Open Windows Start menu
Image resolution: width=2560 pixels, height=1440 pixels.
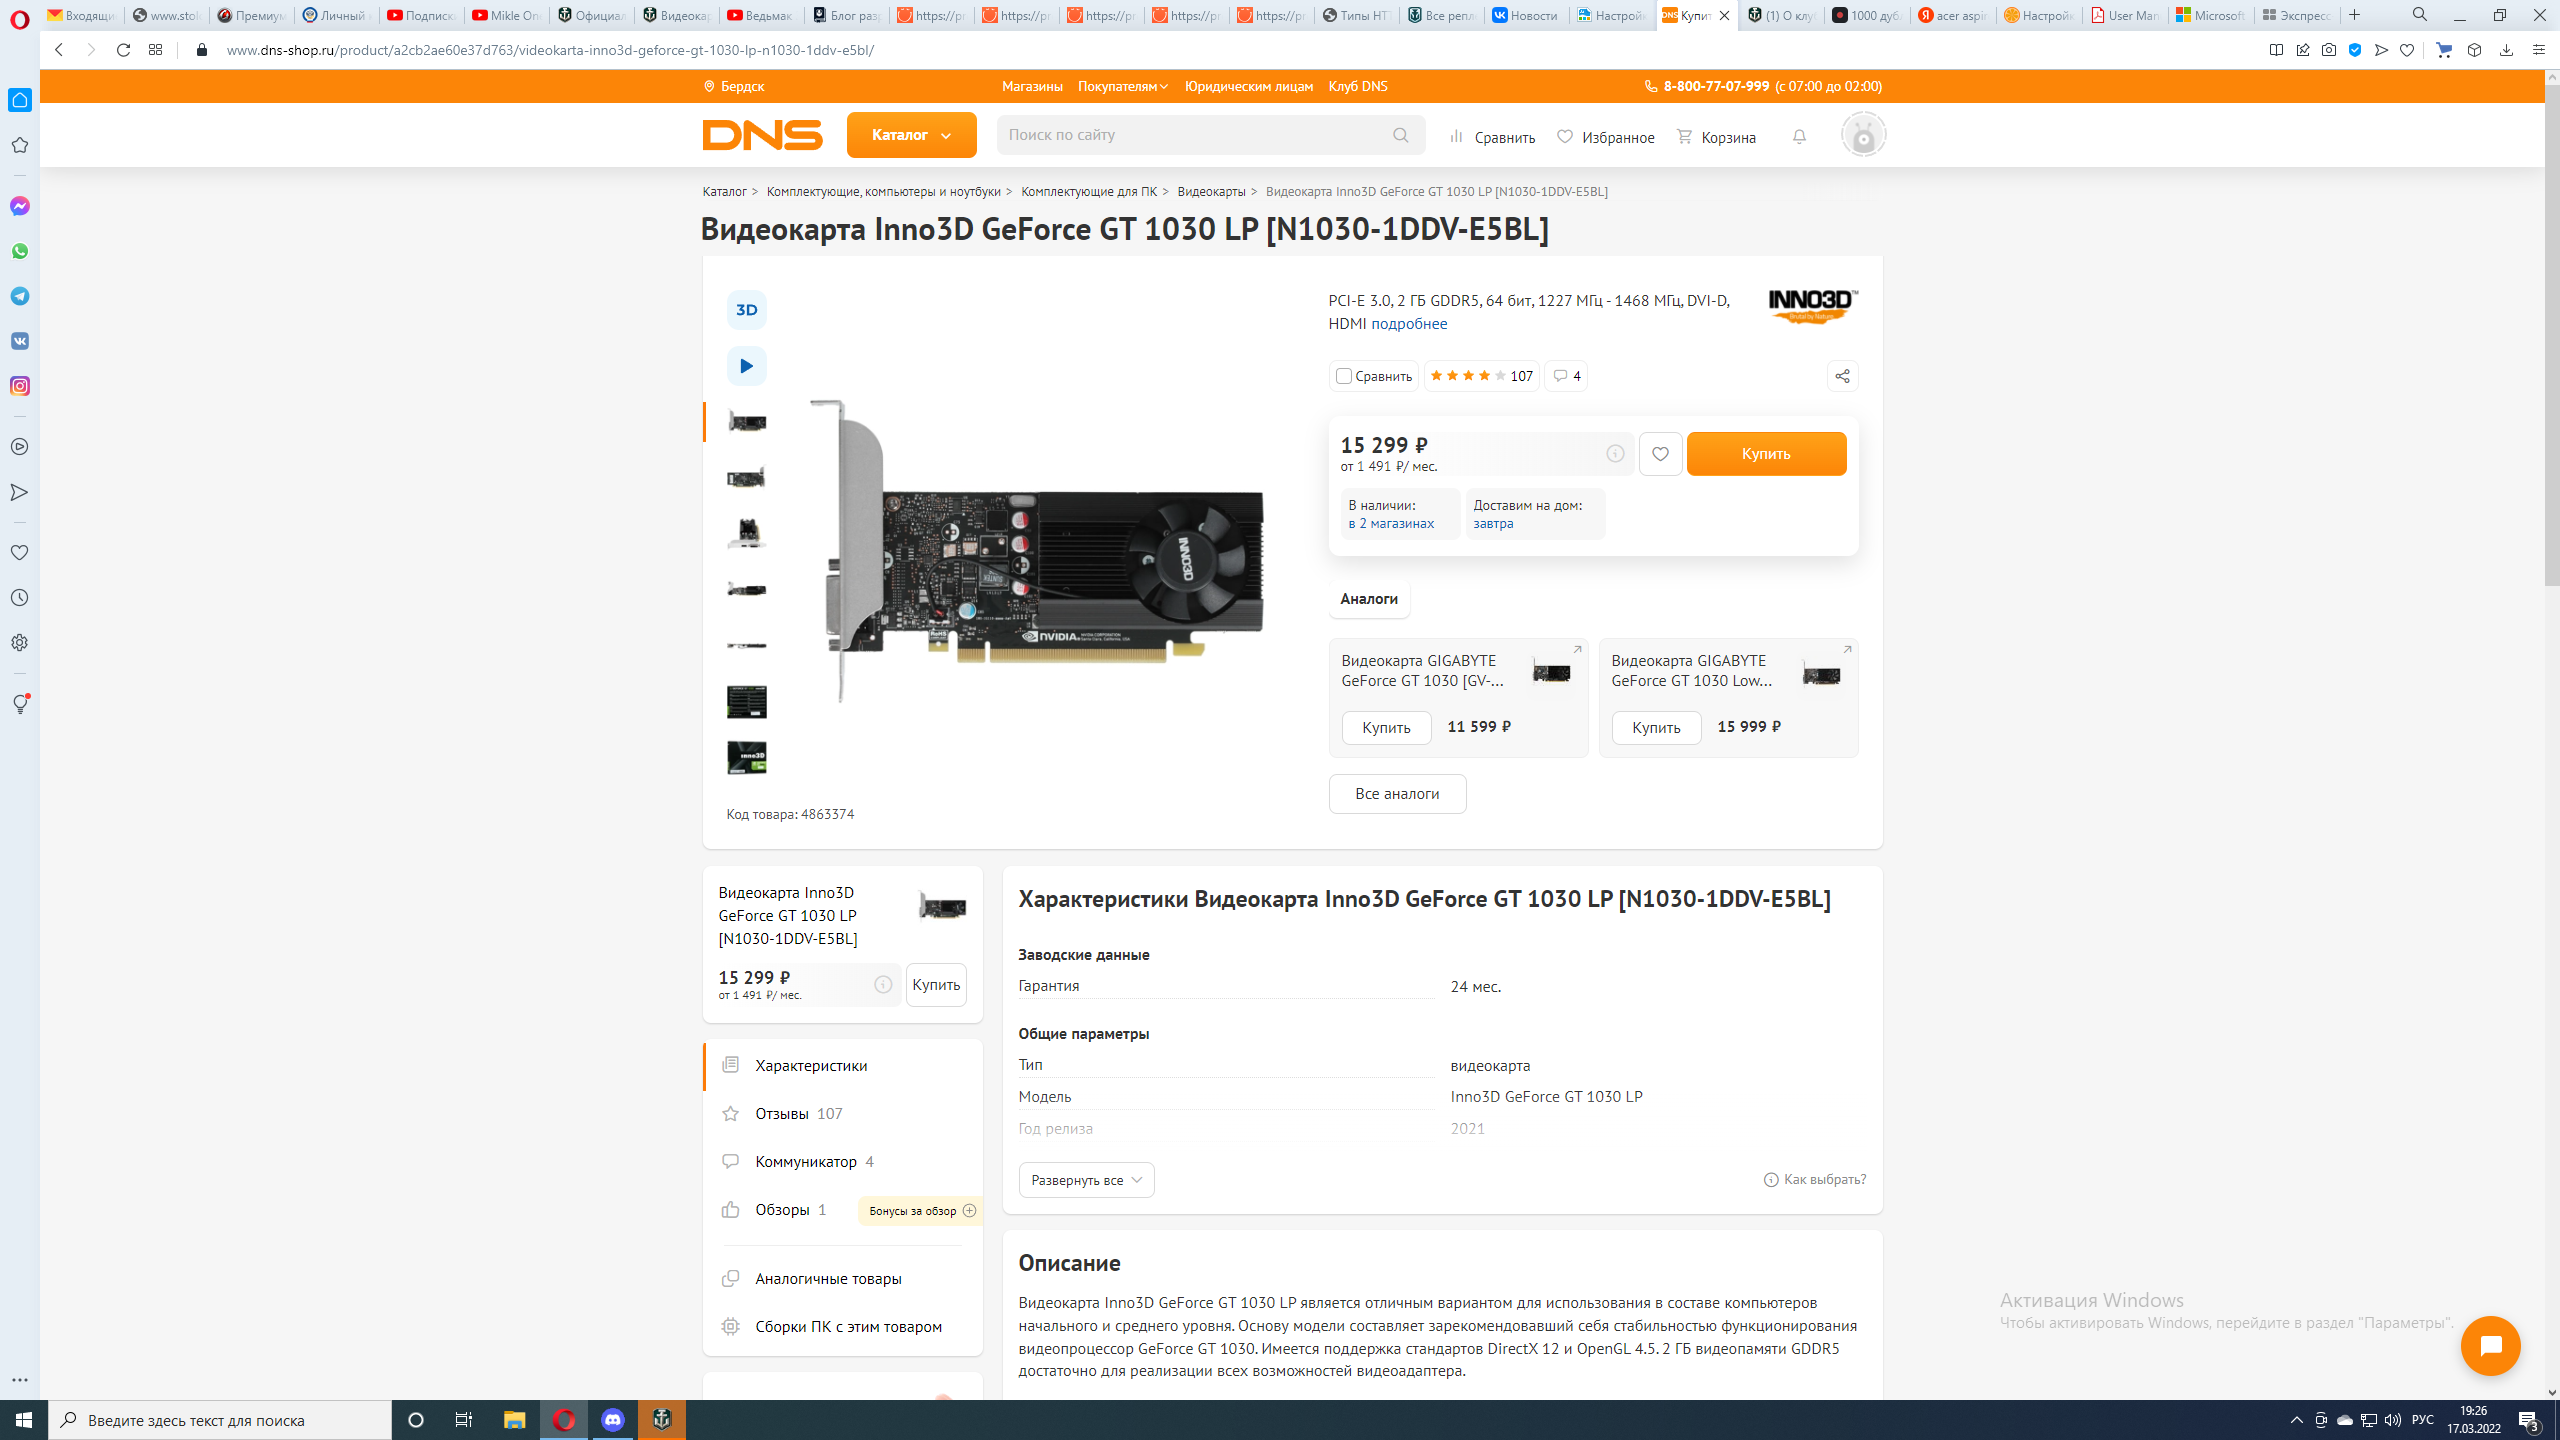tap(24, 1420)
